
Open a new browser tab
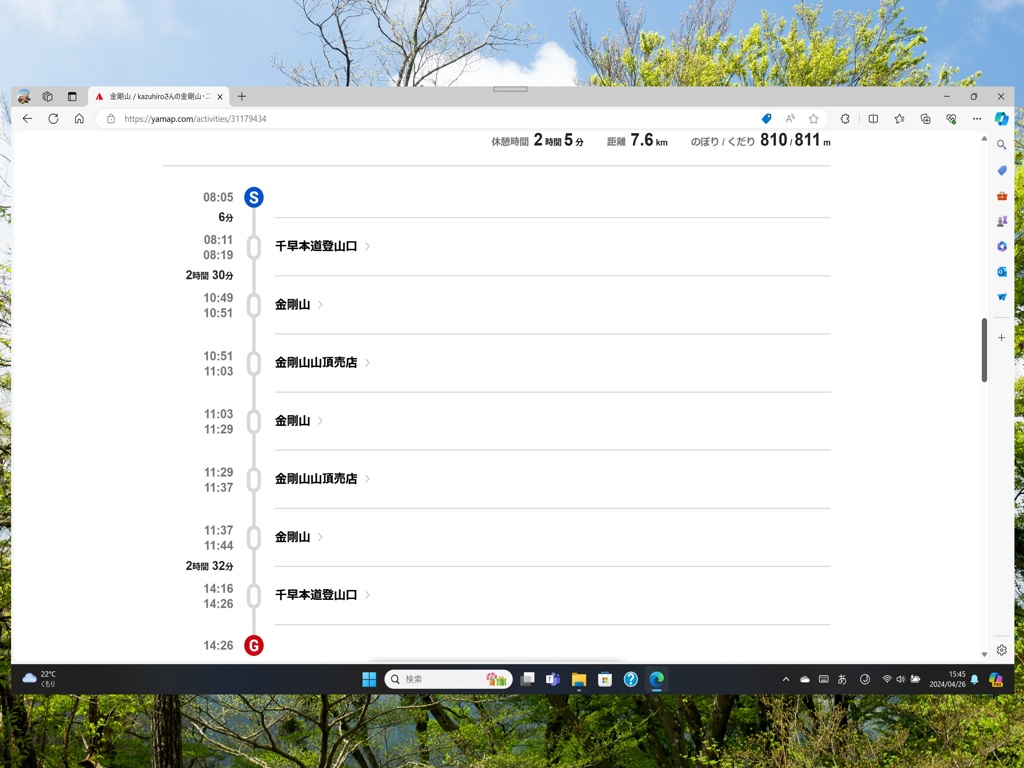(242, 96)
